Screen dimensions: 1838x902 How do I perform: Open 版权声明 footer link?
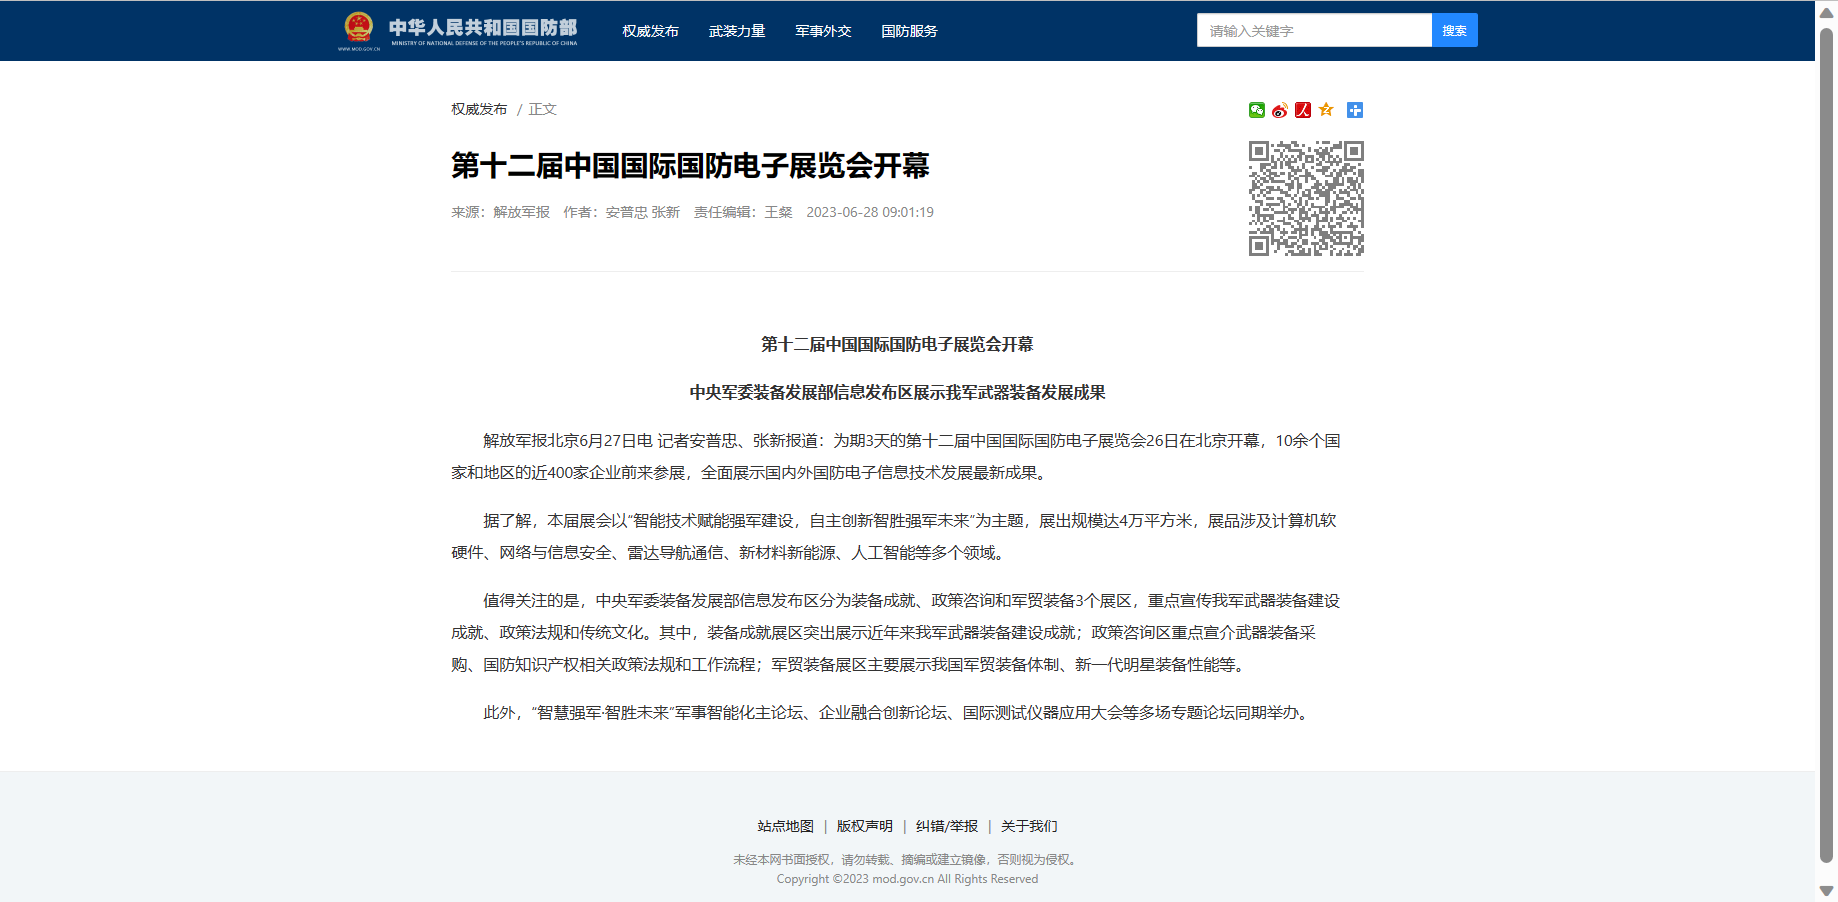tap(864, 826)
